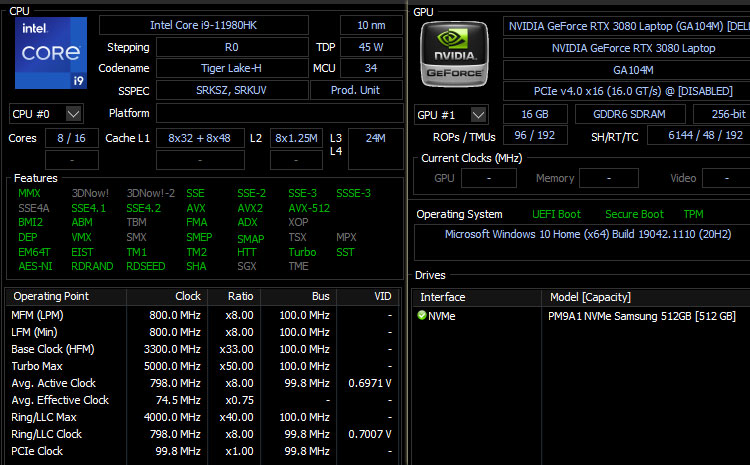This screenshot has height=465, width=750.
Task: Select the PM9A1 NVMe Samsung 512GB drive entry
Action: pos(642,316)
